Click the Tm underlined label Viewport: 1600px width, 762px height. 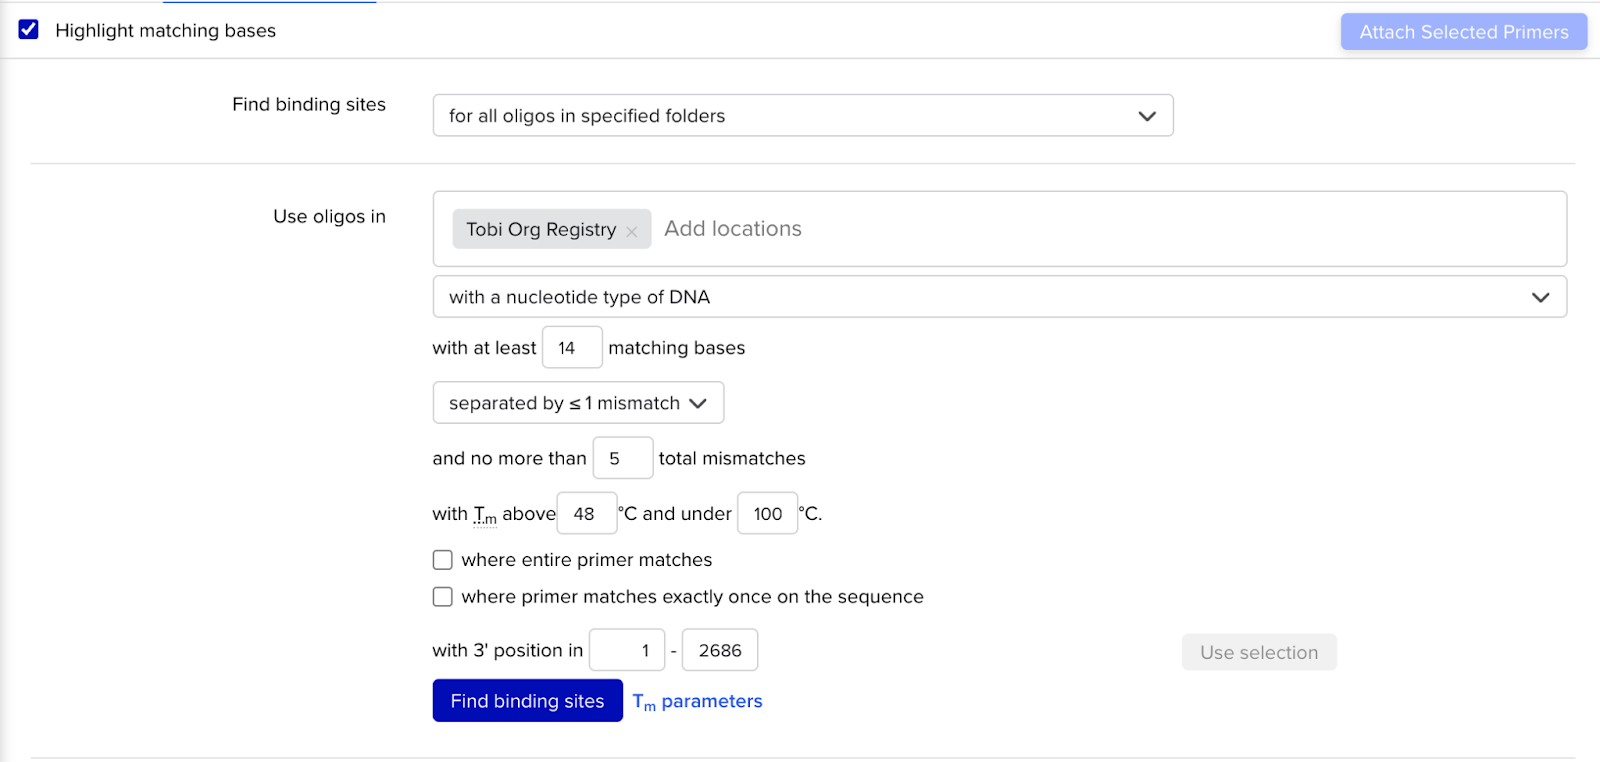483,513
